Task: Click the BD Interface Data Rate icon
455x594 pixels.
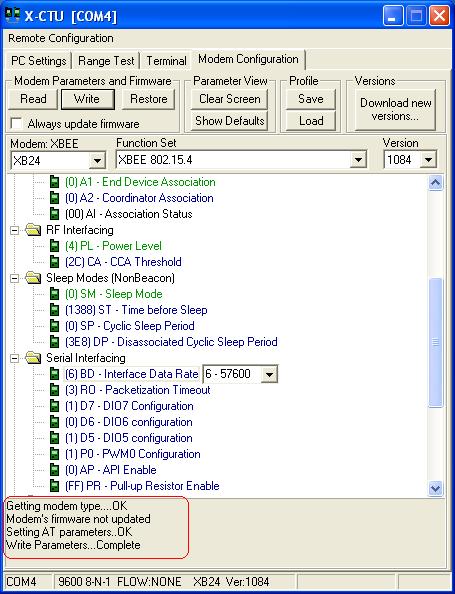Action: (x=55, y=374)
